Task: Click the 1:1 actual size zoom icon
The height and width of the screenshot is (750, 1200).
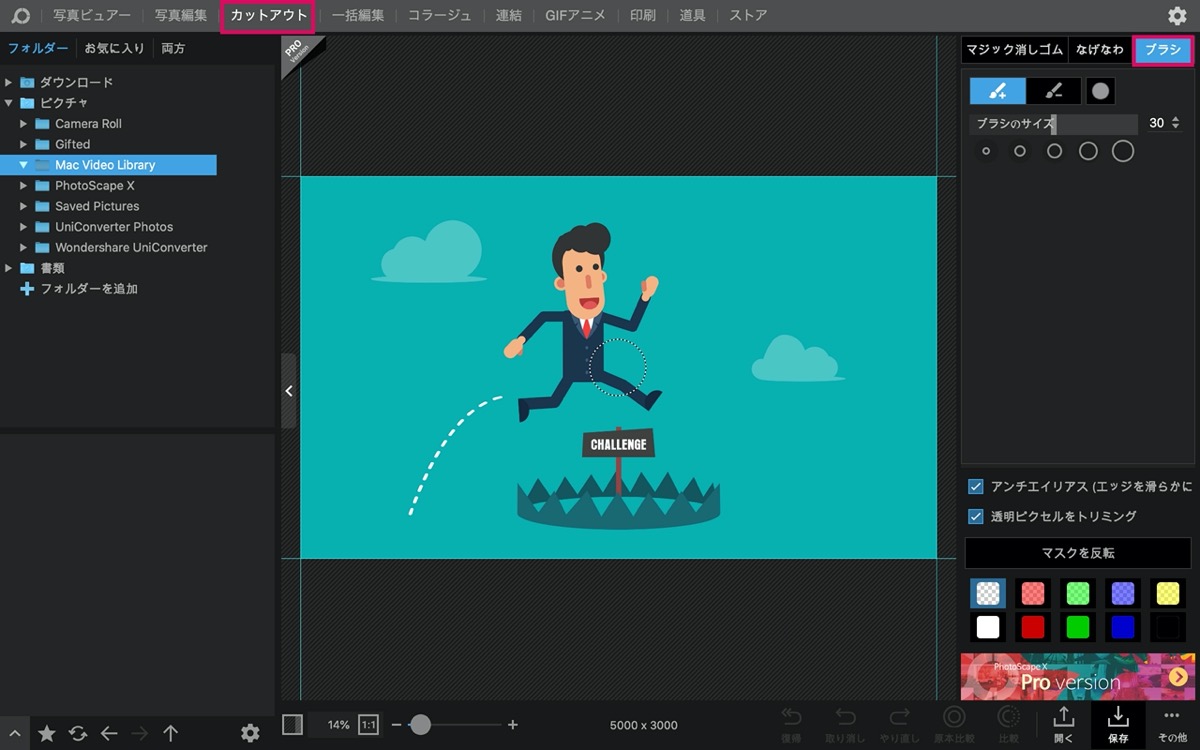Action: point(368,724)
